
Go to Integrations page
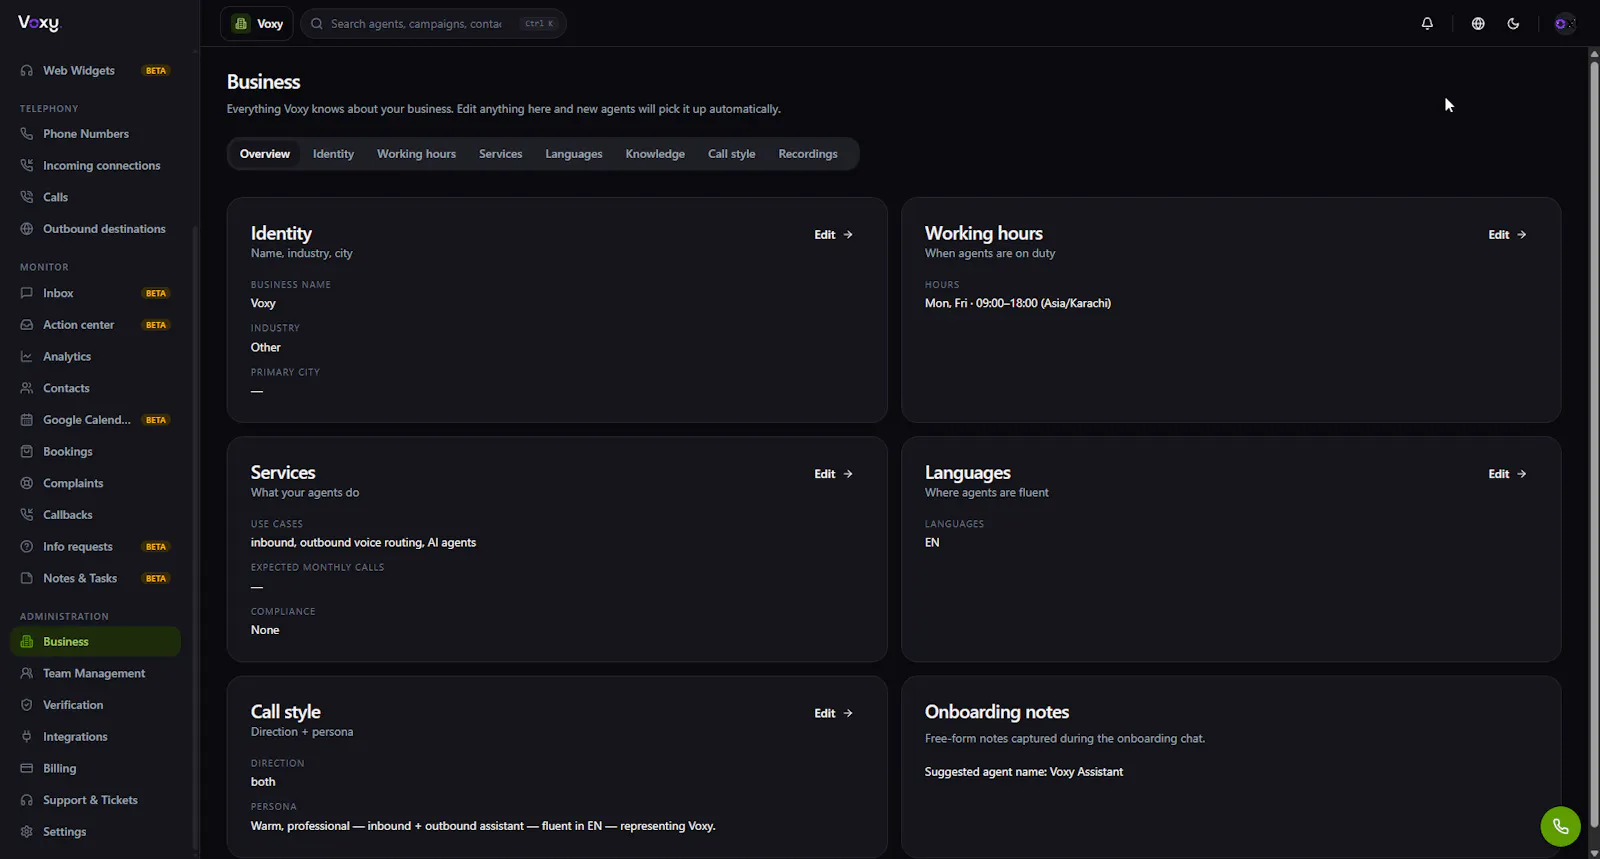point(95,737)
